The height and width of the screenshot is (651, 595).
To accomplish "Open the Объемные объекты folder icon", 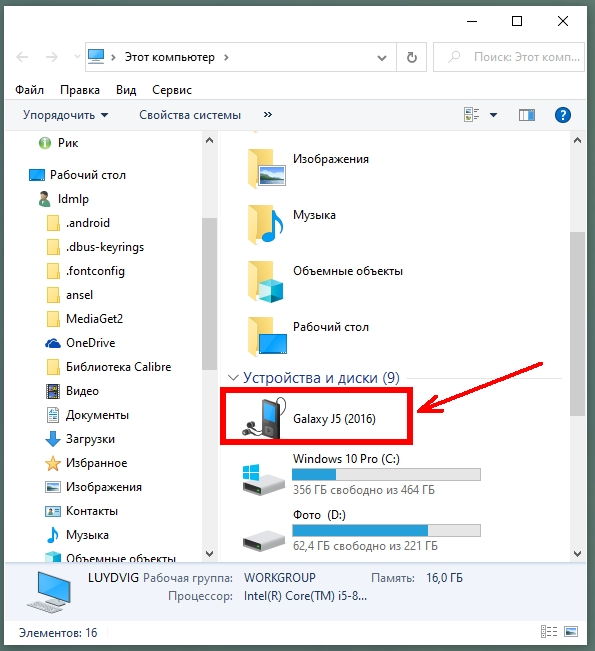I will tap(266, 281).
